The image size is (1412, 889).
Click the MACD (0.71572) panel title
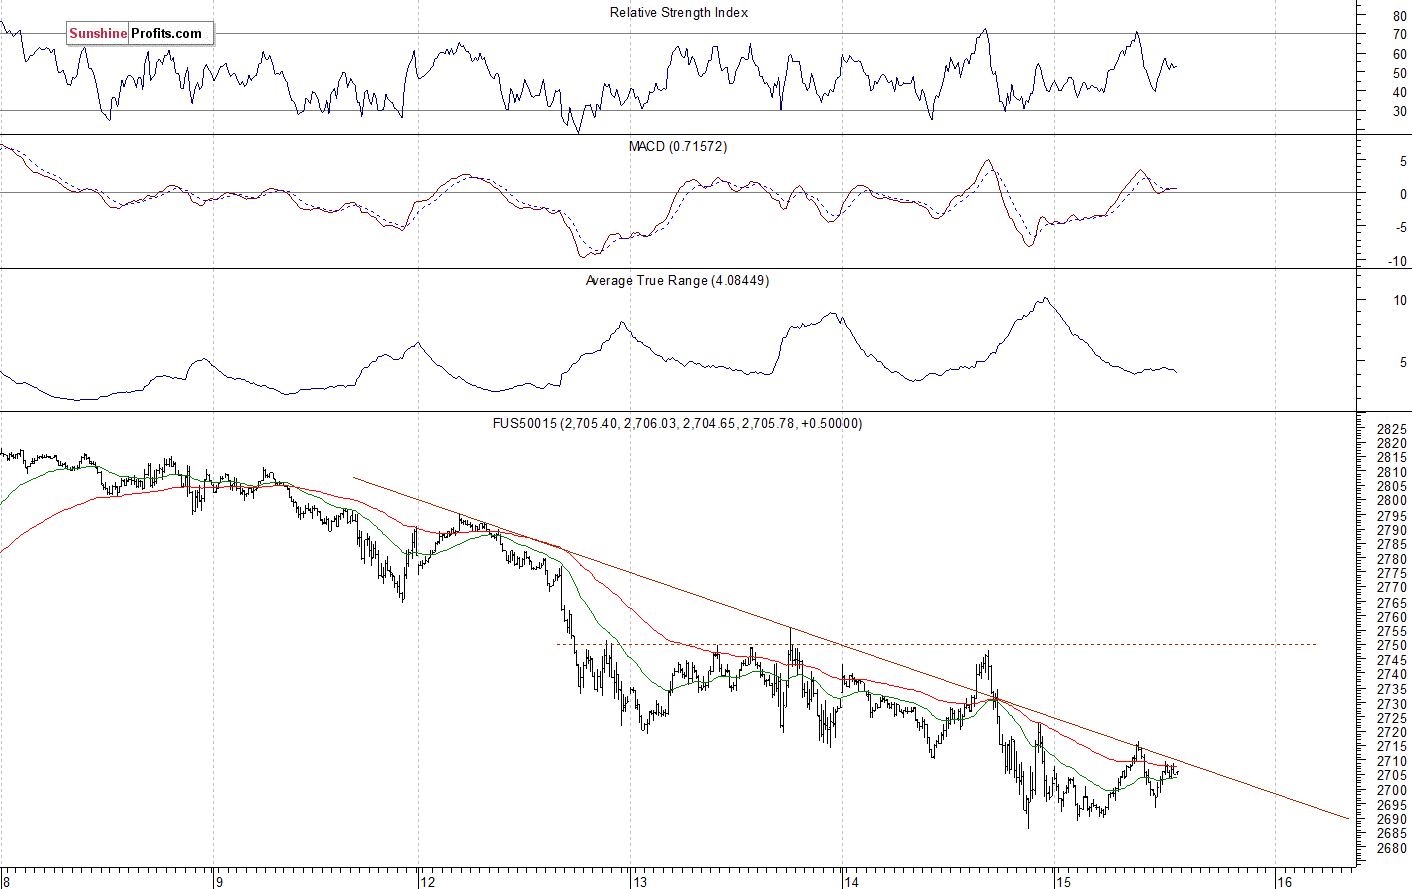click(x=678, y=147)
